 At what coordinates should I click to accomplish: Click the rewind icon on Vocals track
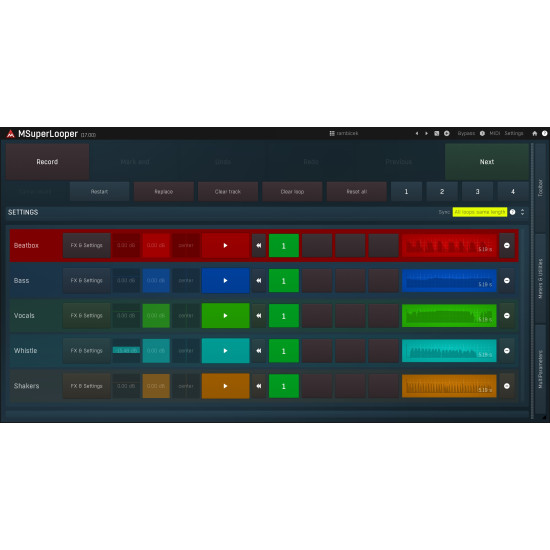259,316
